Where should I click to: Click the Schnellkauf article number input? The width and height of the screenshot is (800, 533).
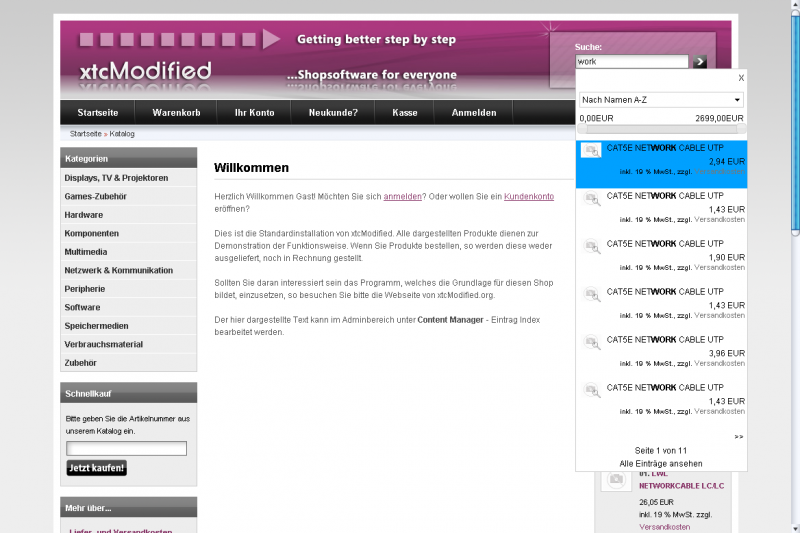pyautogui.click(x=127, y=448)
